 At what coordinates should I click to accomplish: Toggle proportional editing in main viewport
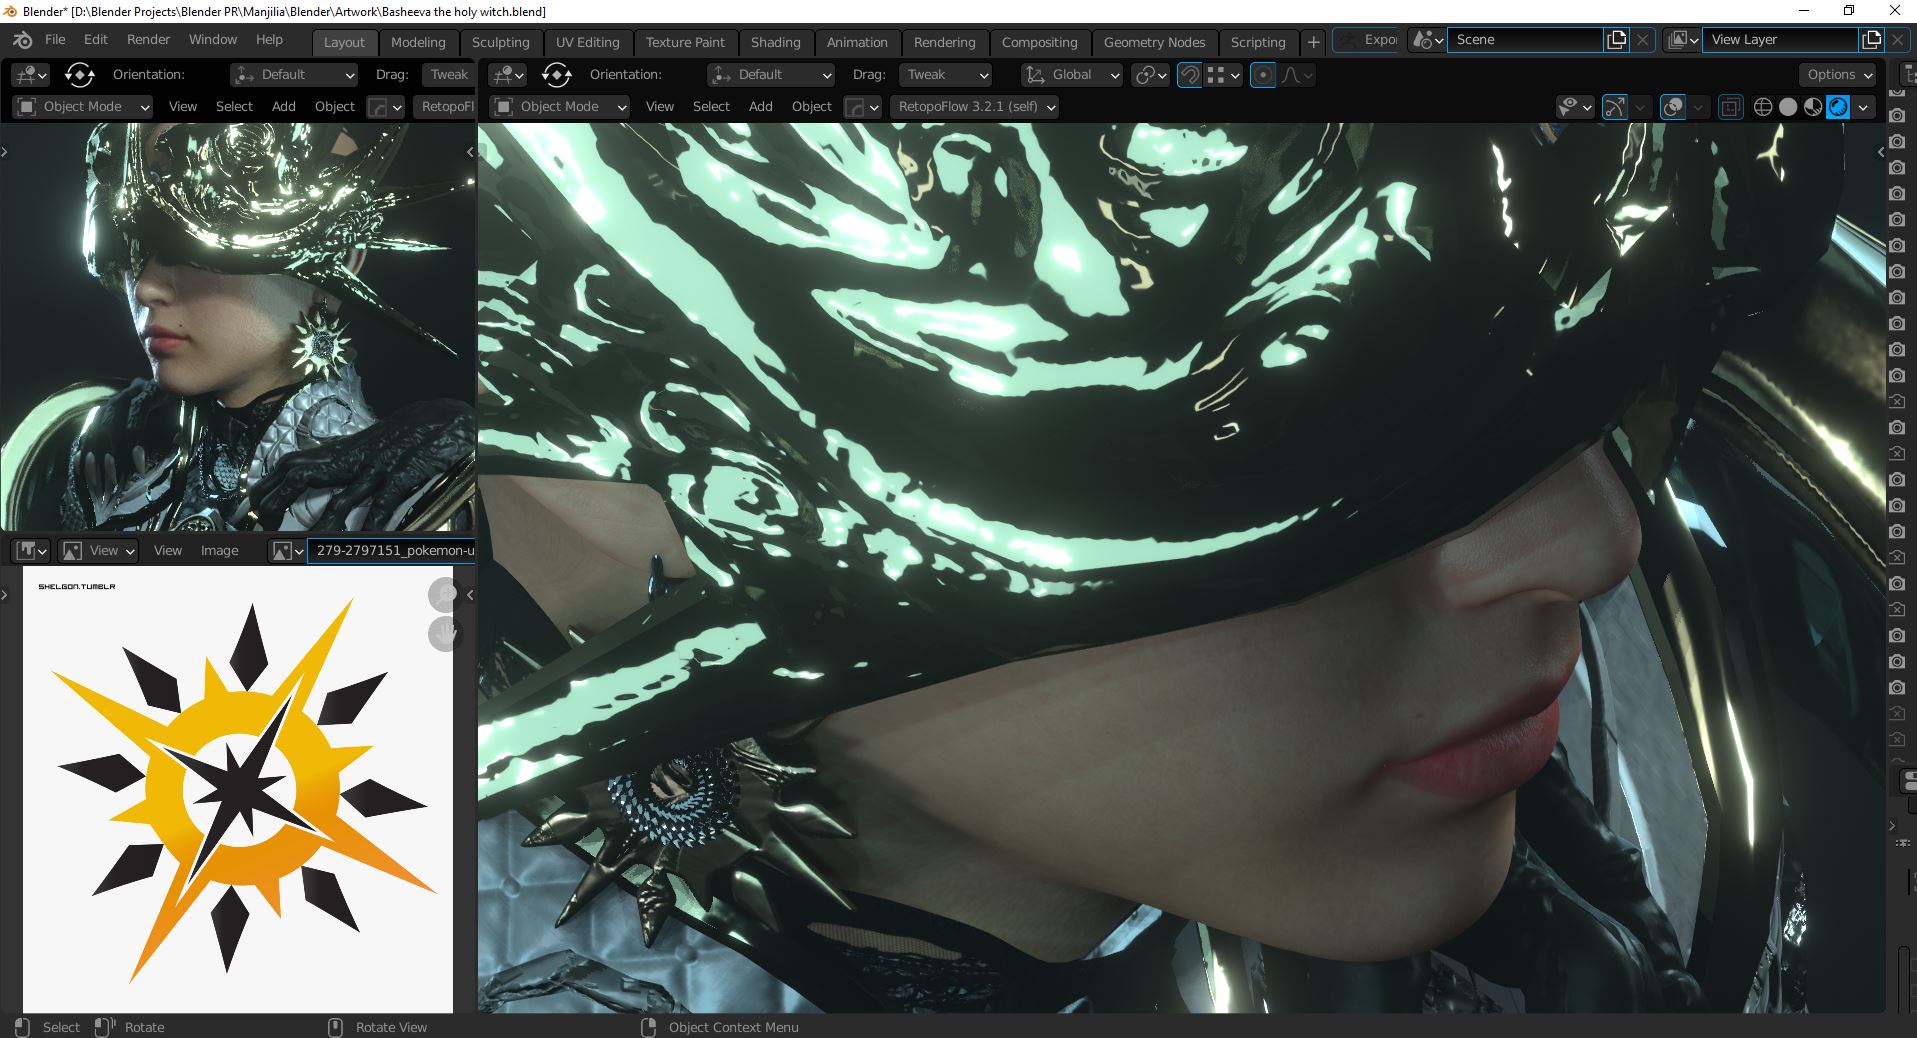tap(1263, 75)
